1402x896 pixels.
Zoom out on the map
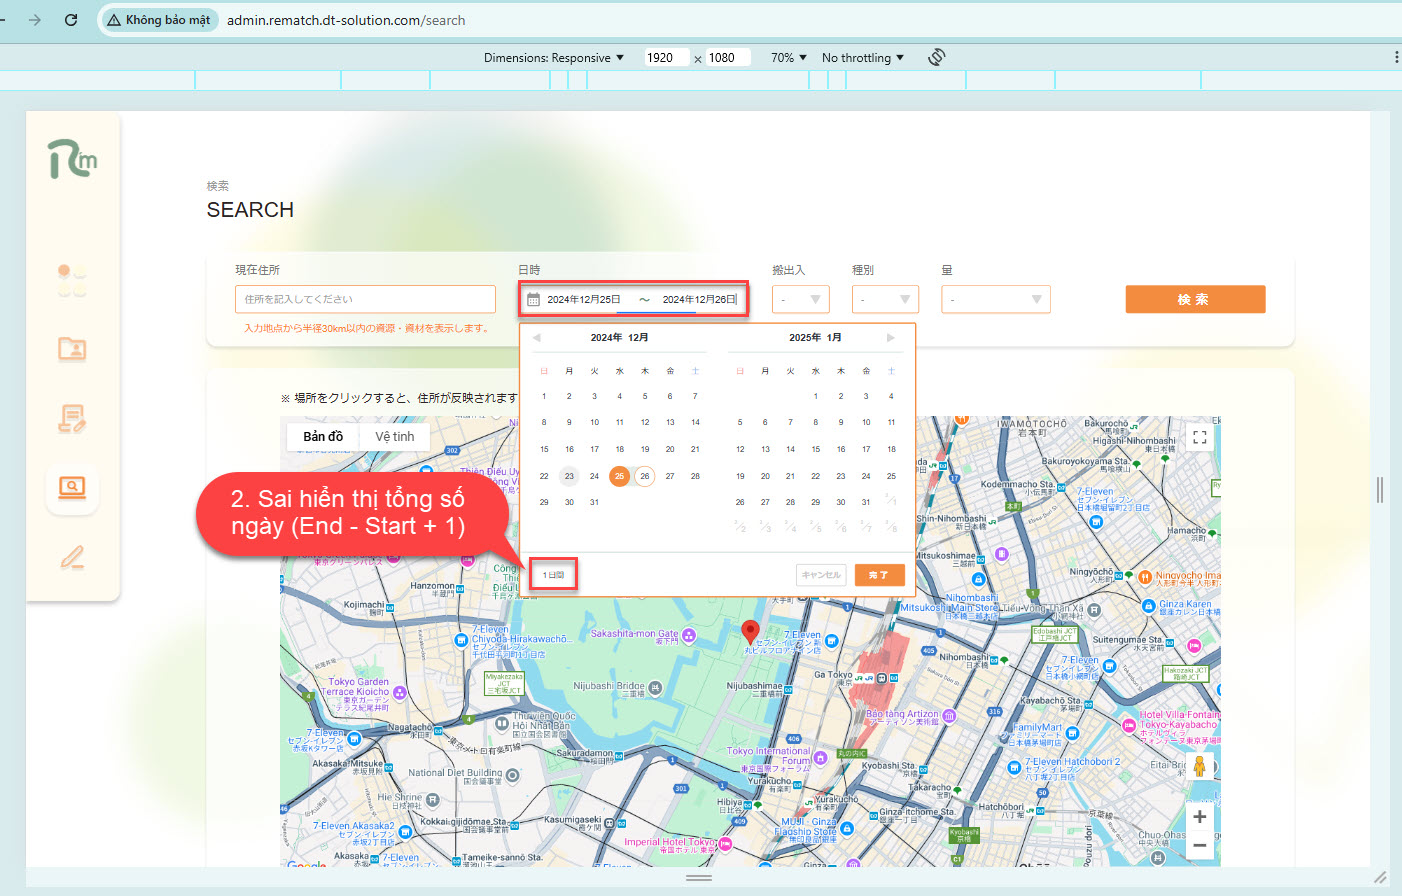tap(1199, 846)
